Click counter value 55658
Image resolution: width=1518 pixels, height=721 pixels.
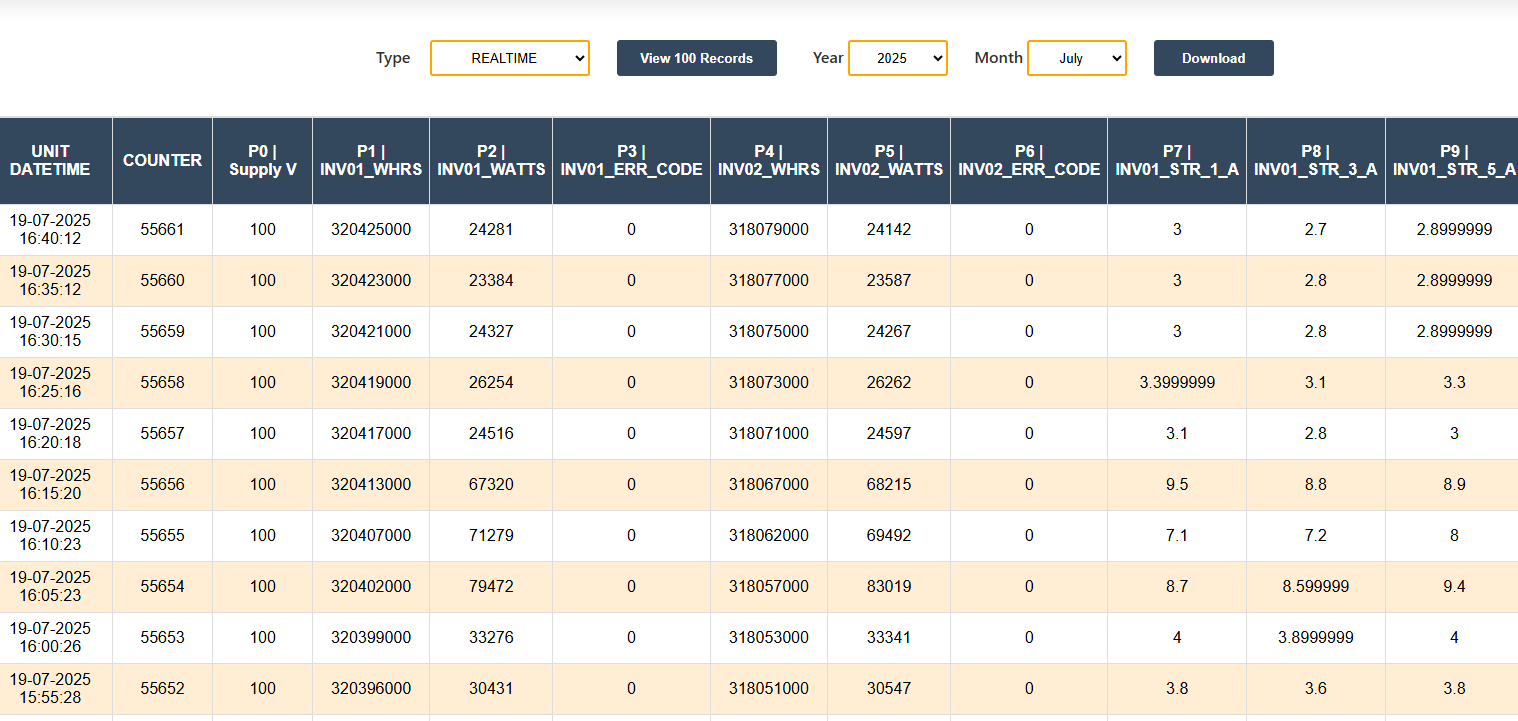(x=162, y=383)
